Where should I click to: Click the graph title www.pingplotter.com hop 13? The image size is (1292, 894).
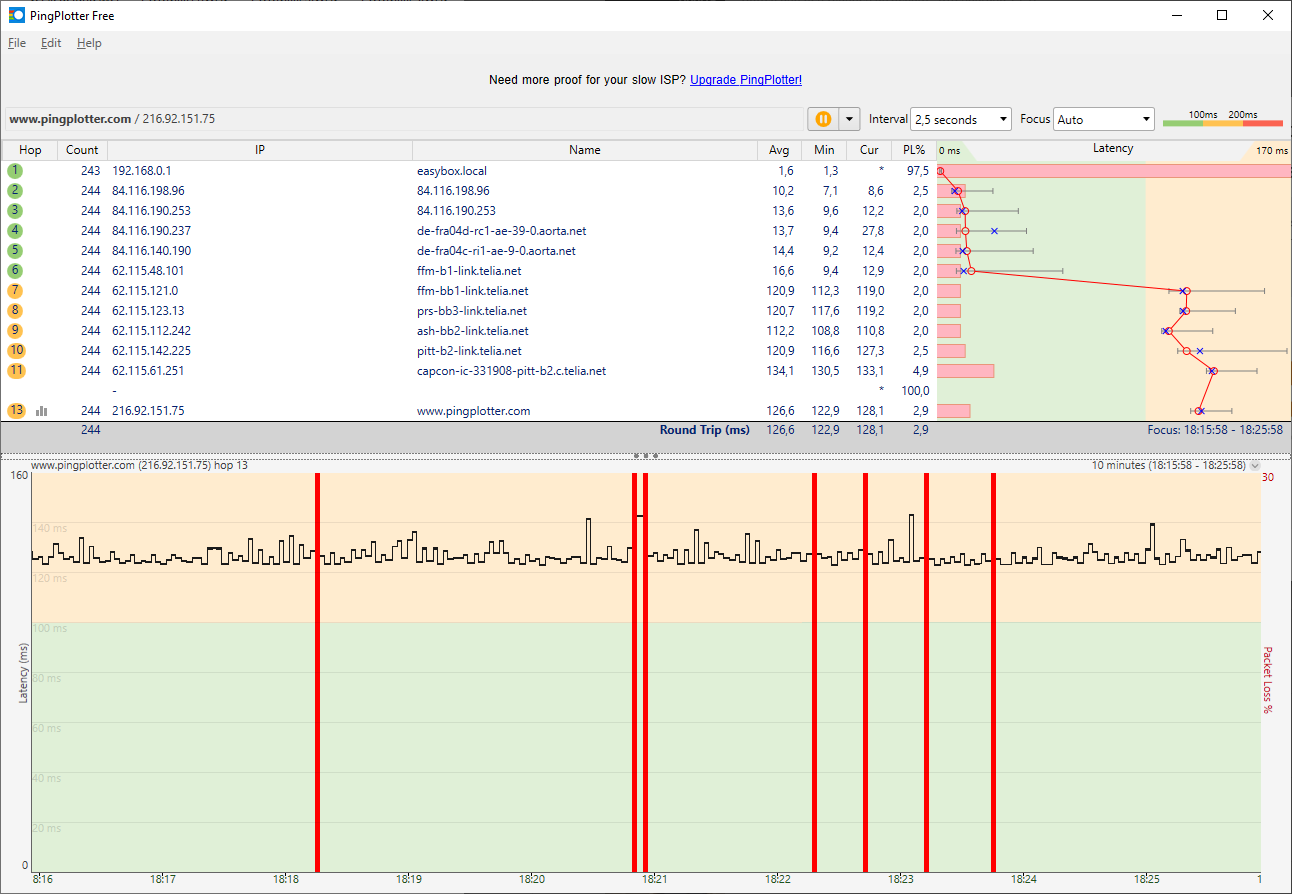(140, 465)
